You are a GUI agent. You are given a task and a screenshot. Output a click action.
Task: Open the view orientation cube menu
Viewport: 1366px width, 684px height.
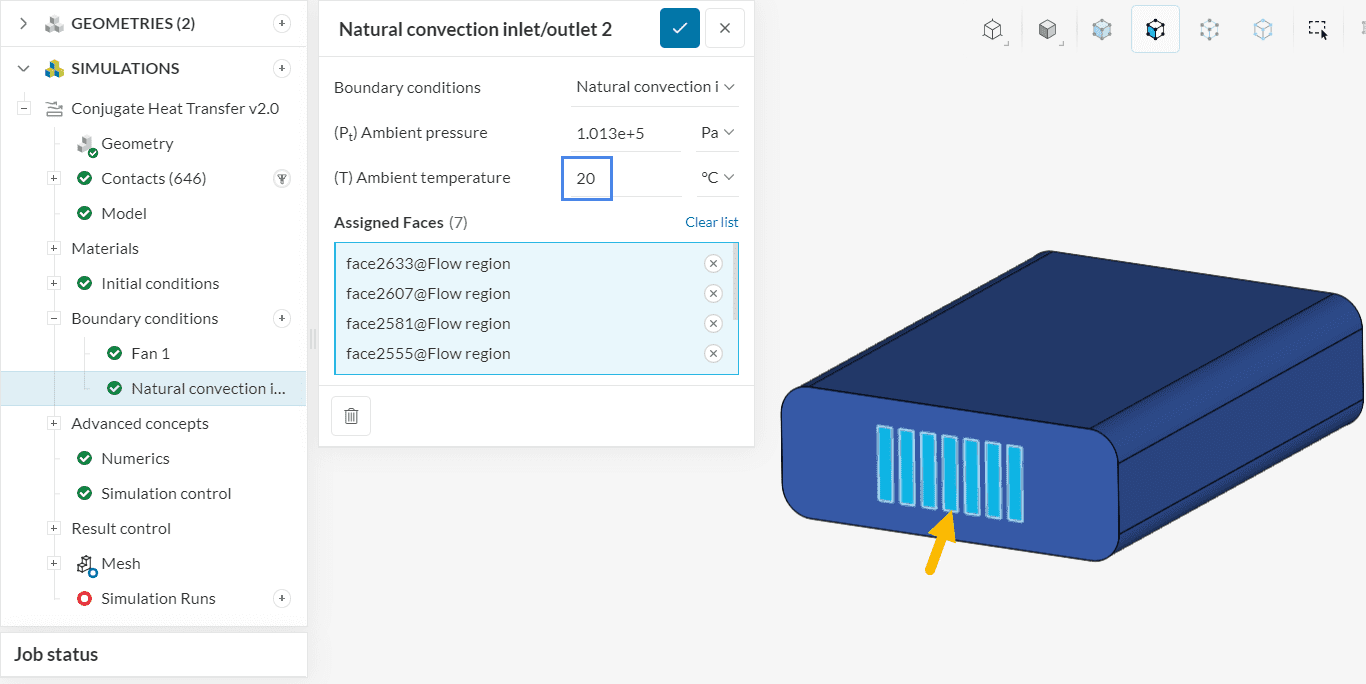tap(992, 30)
